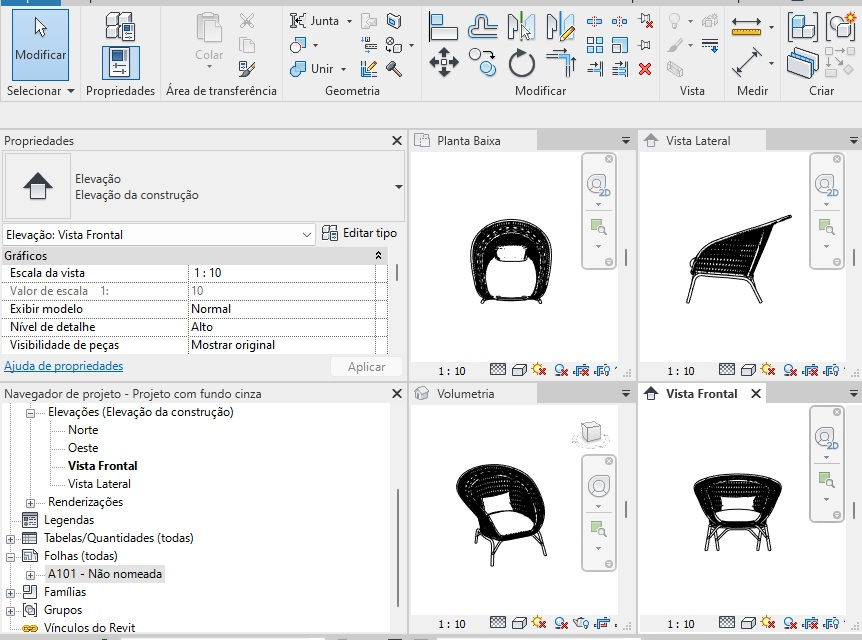The width and height of the screenshot is (862, 640).
Task: Toggle sun path in Vista Frontal view bar
Action: (x=768, y=622)
